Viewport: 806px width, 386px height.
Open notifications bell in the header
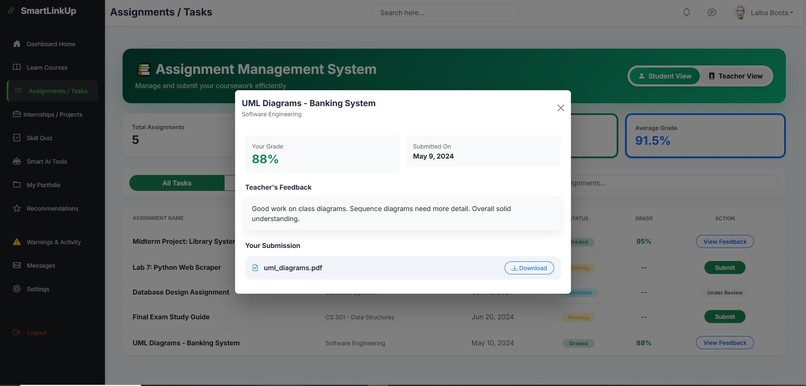coord(686,12)
